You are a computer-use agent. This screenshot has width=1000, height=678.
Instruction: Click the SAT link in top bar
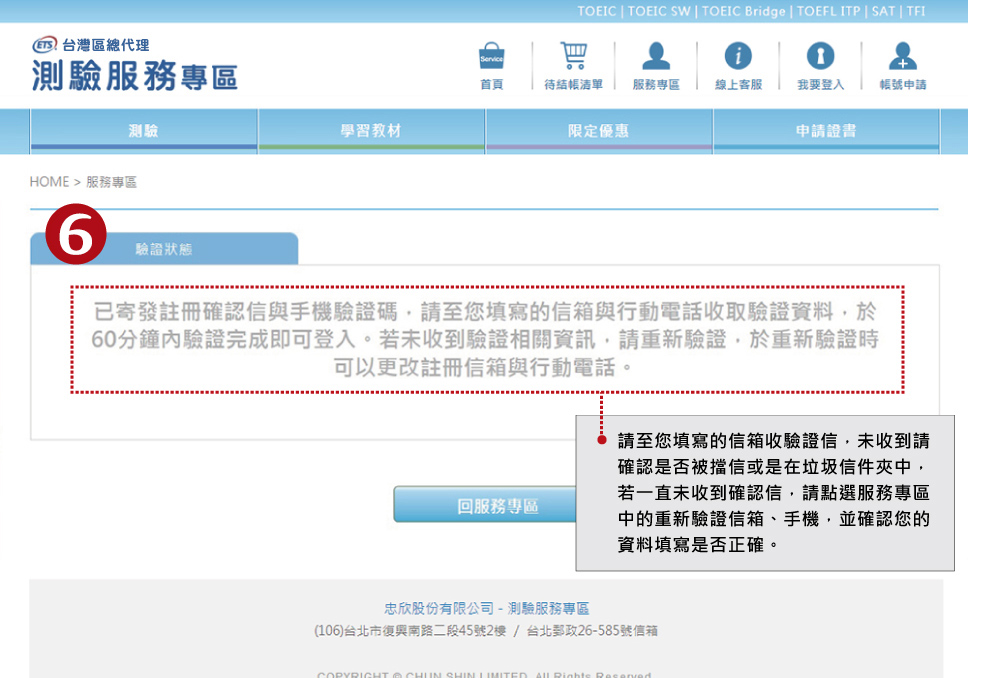(x=883, y=11)
